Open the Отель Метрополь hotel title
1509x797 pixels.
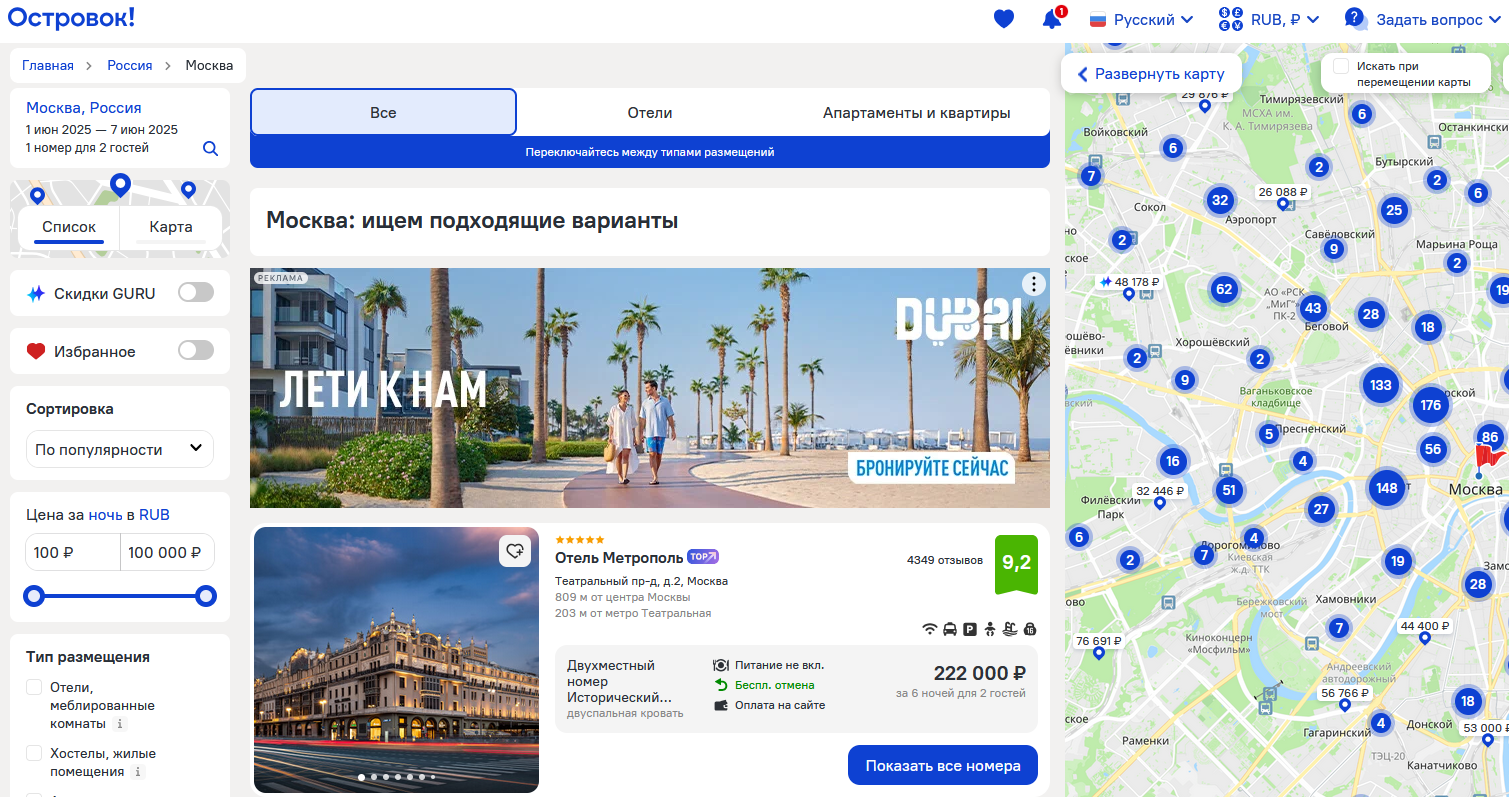coord(619,557)
